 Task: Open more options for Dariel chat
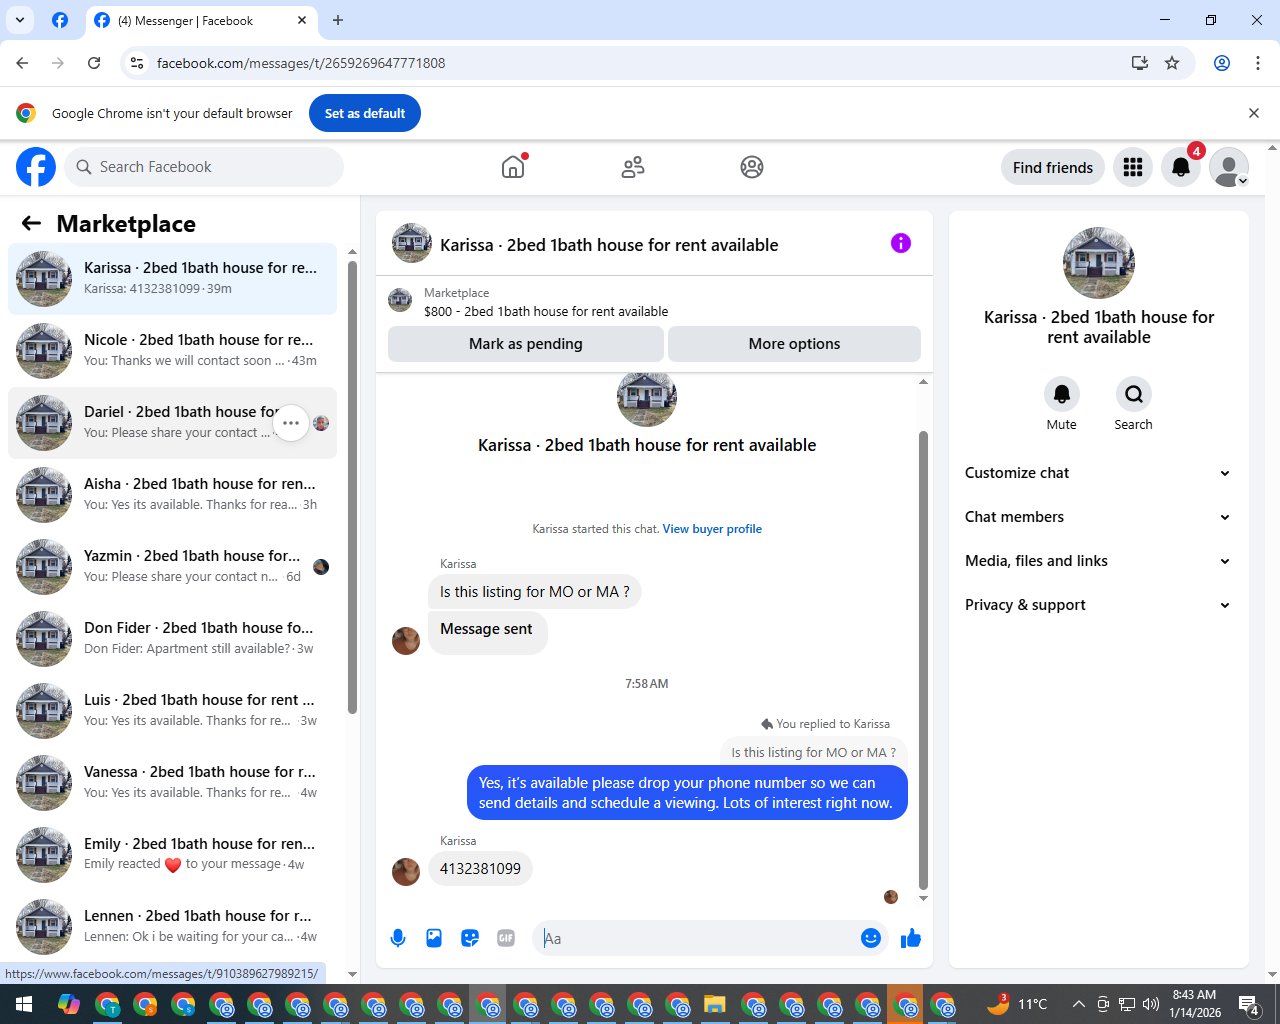tap(291, 423)
